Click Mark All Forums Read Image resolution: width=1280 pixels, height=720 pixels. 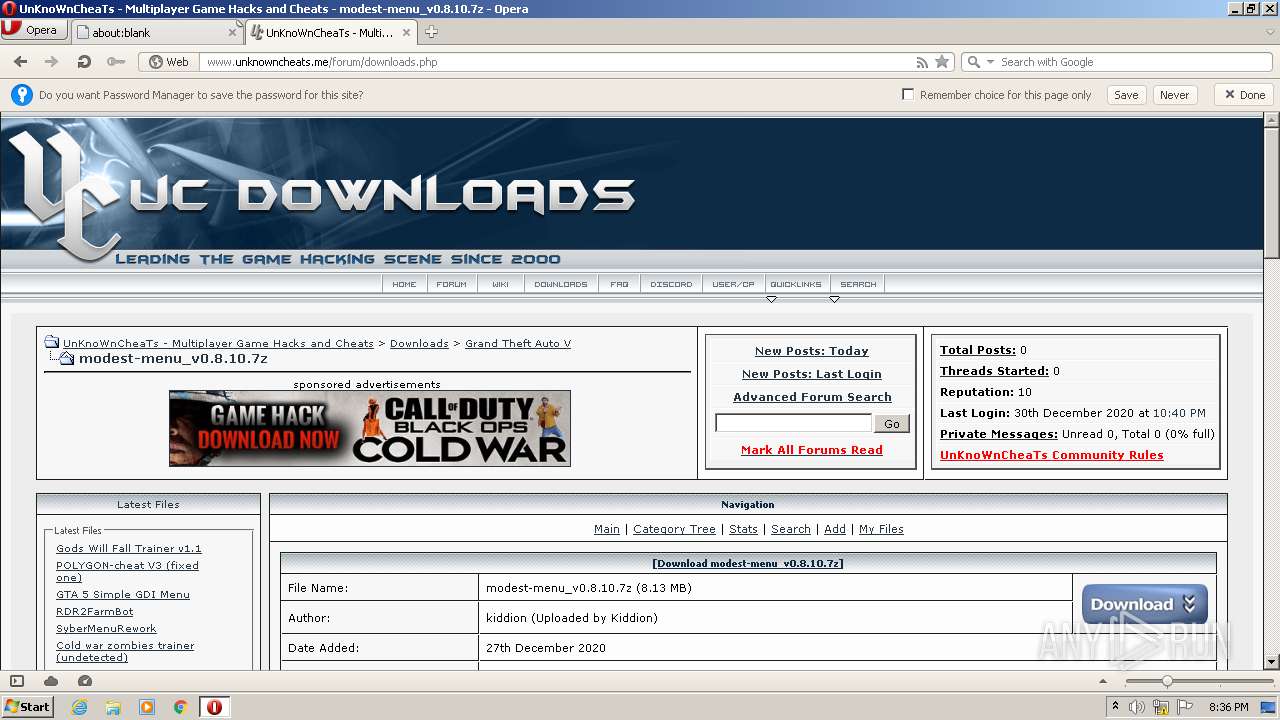coord(812,450)
